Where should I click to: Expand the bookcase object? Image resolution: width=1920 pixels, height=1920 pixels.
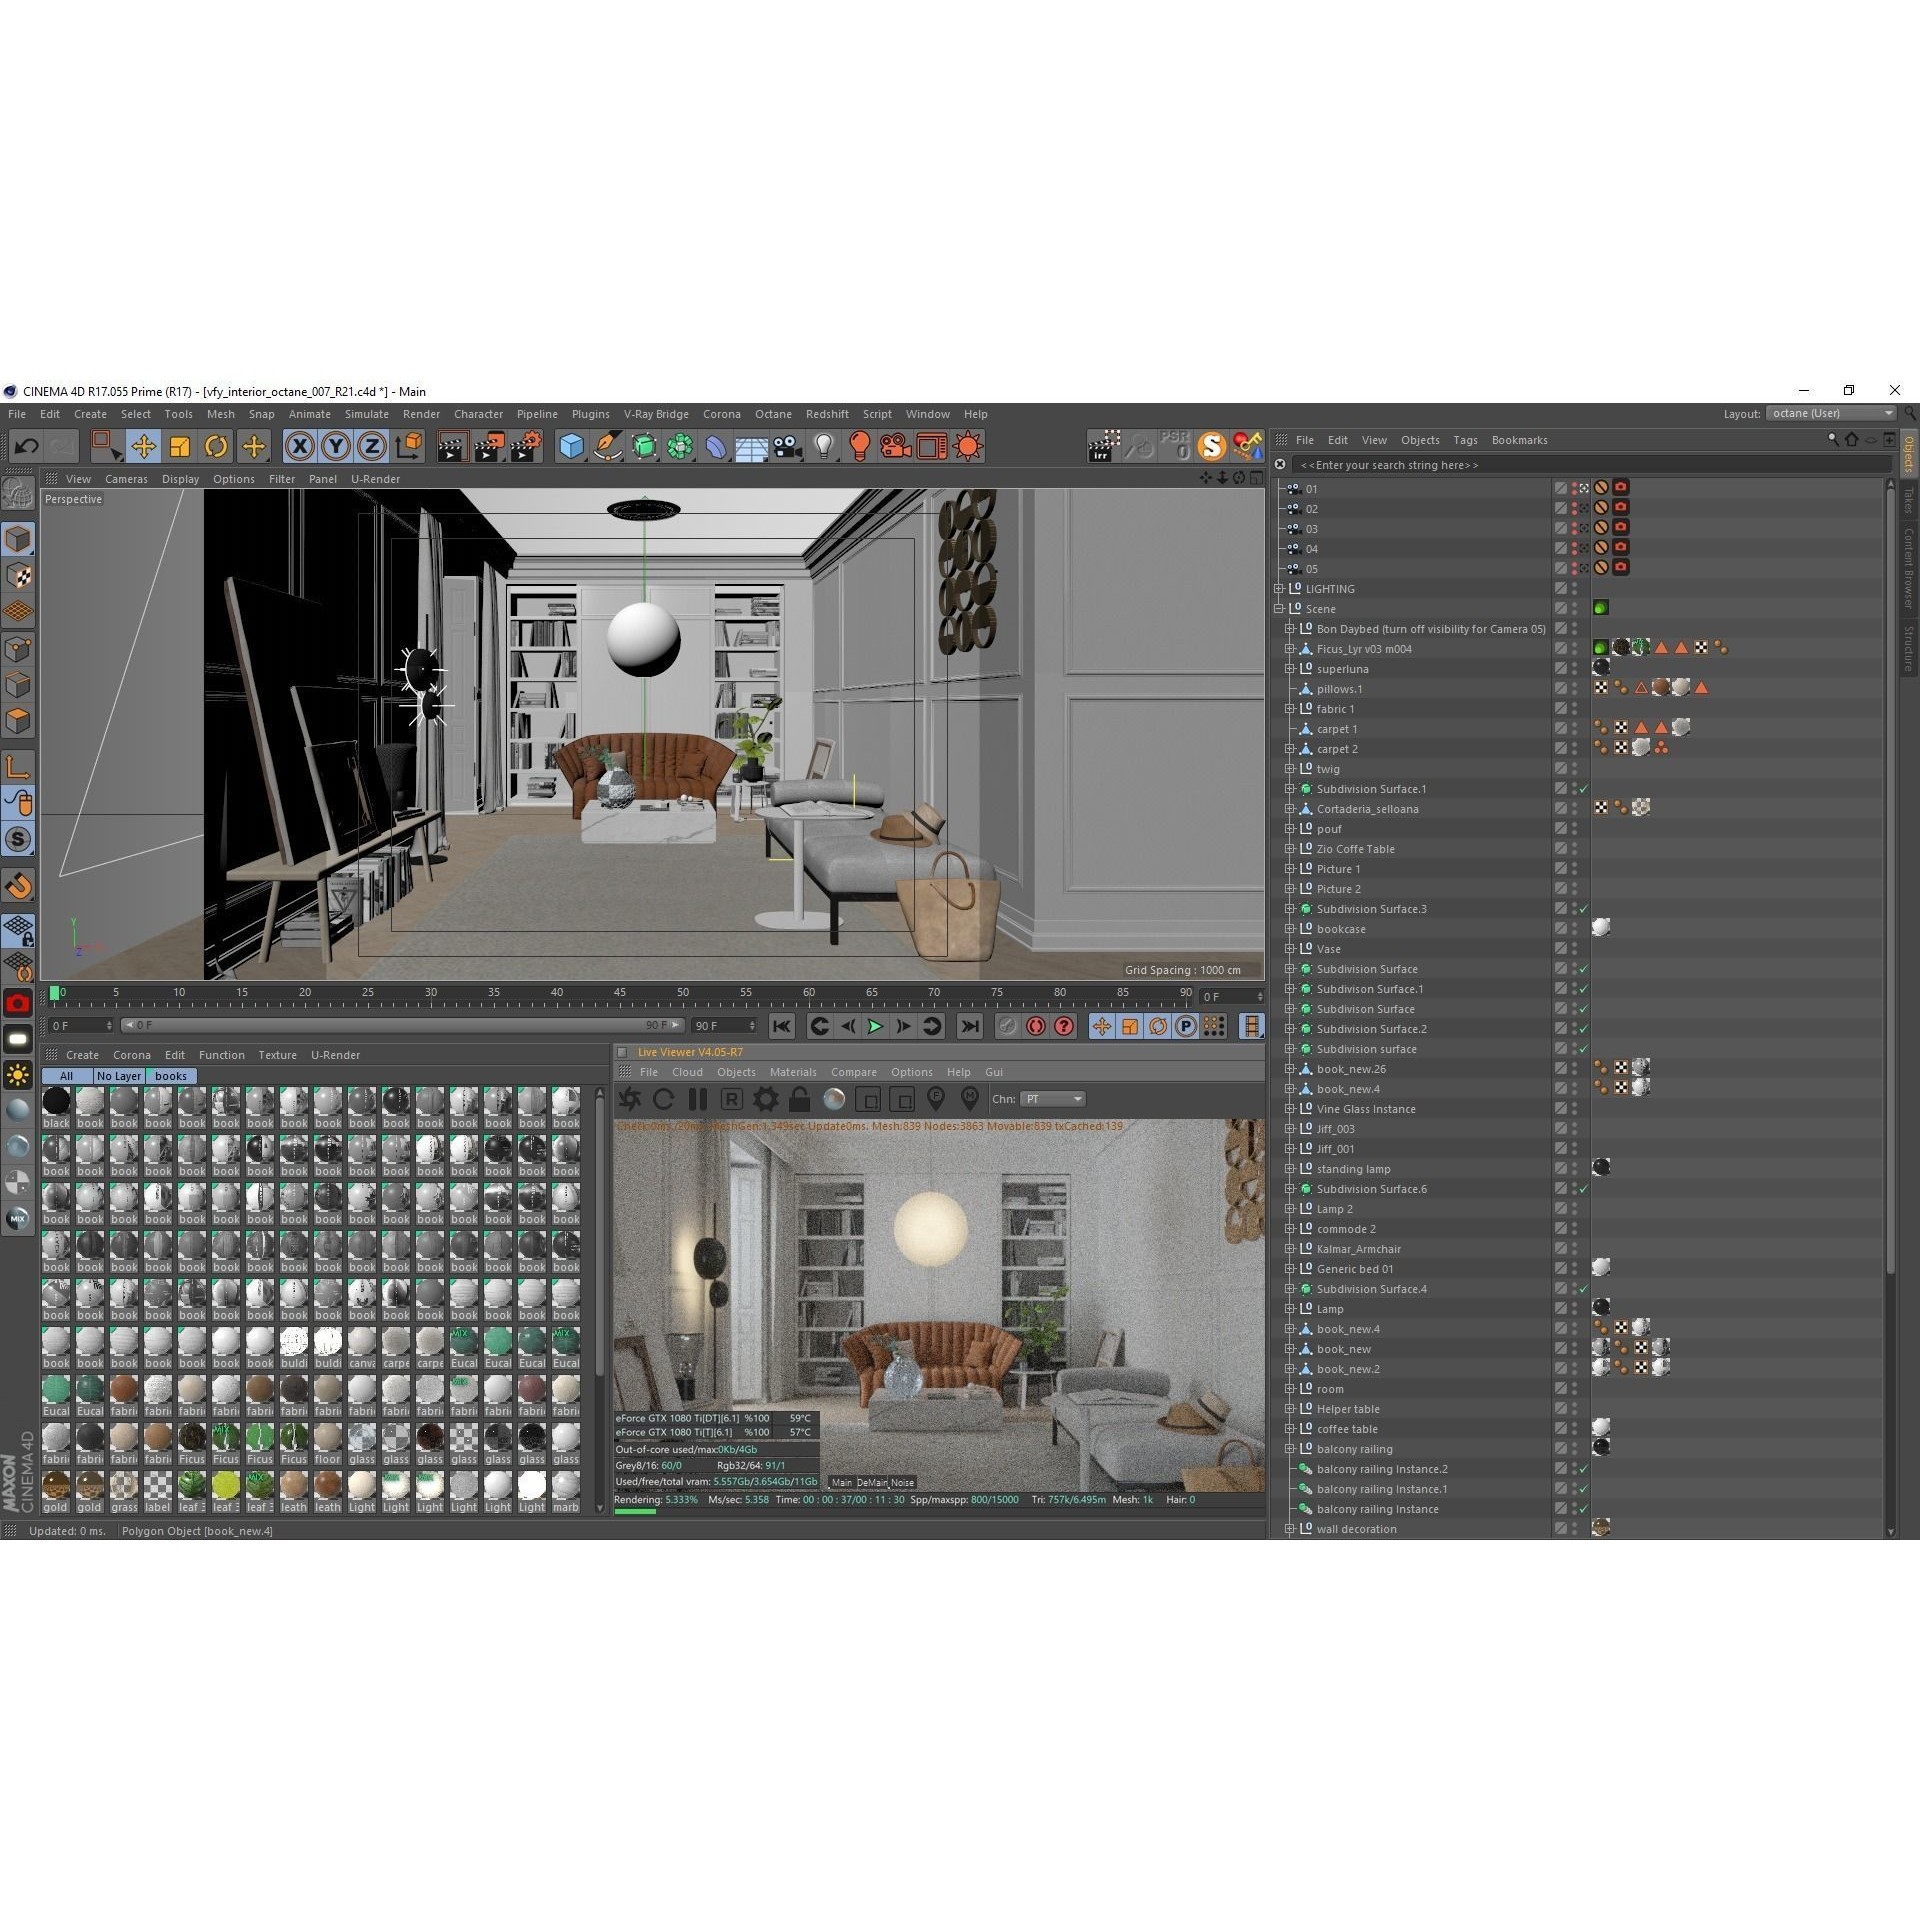coord(1290,929)
